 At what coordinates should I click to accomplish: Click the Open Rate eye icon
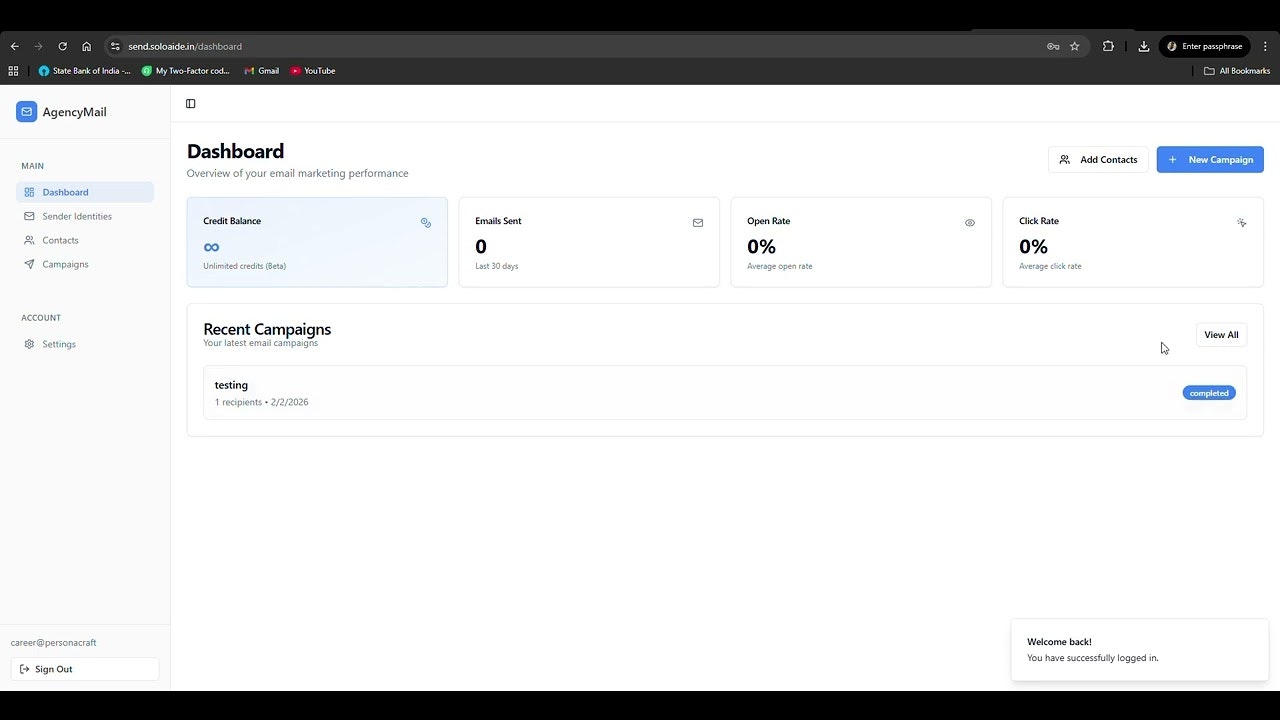970,223
